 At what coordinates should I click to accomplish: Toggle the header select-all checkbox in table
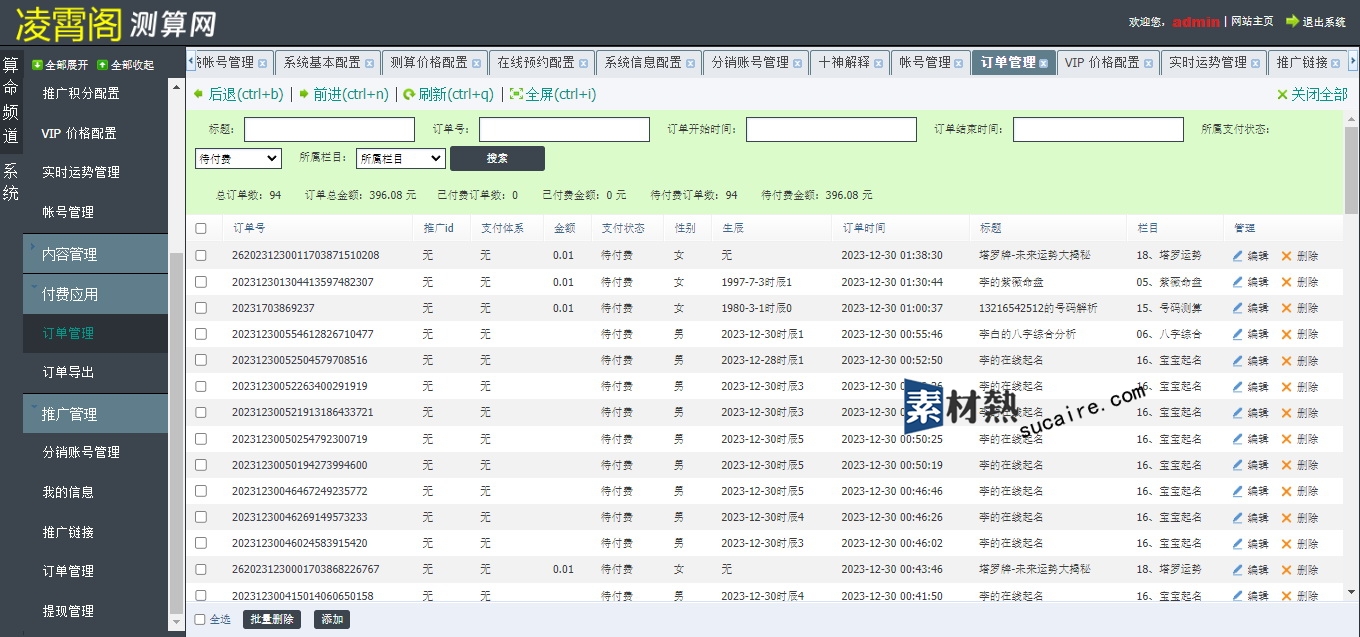click(x=201, y=229)
